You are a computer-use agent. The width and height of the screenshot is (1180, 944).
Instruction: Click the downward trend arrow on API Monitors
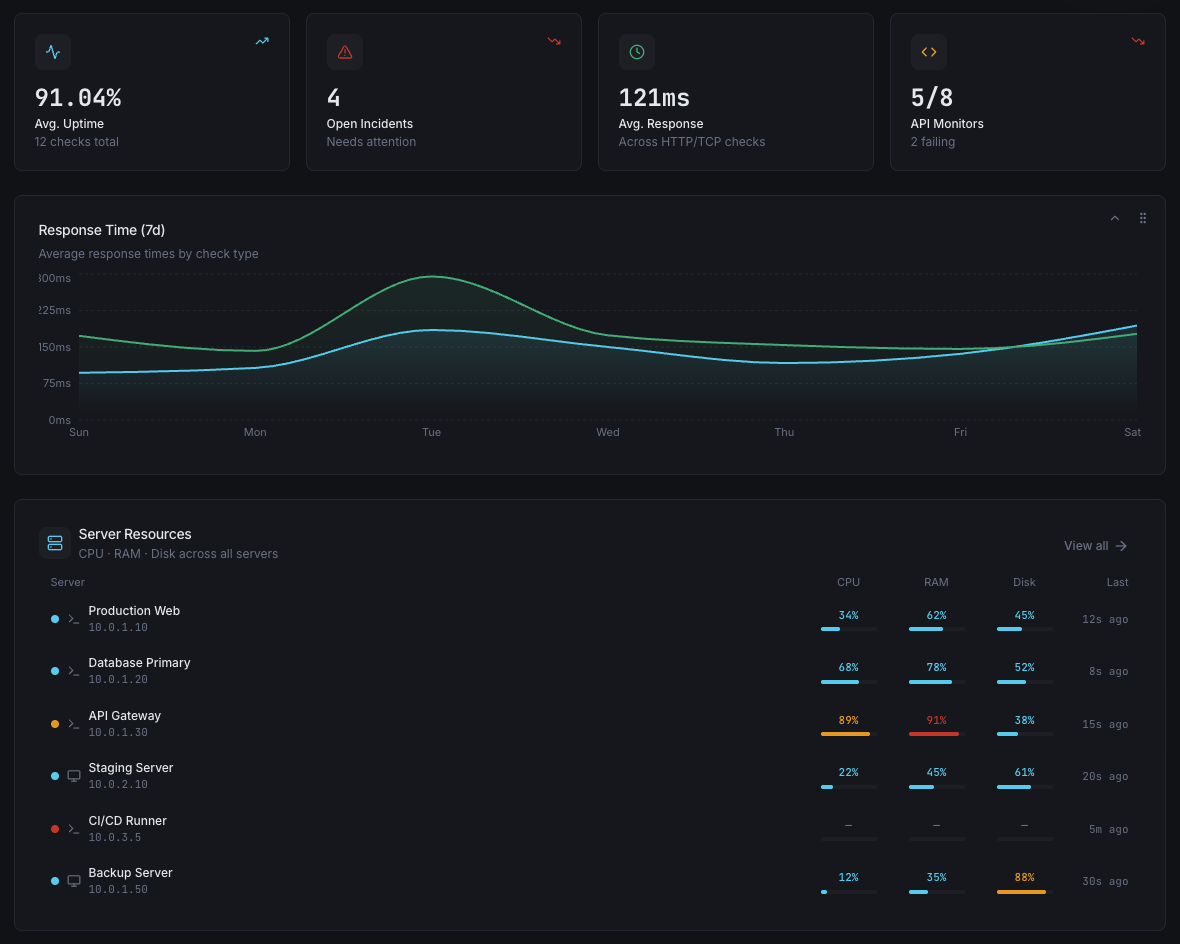[x=1137, y=41]
